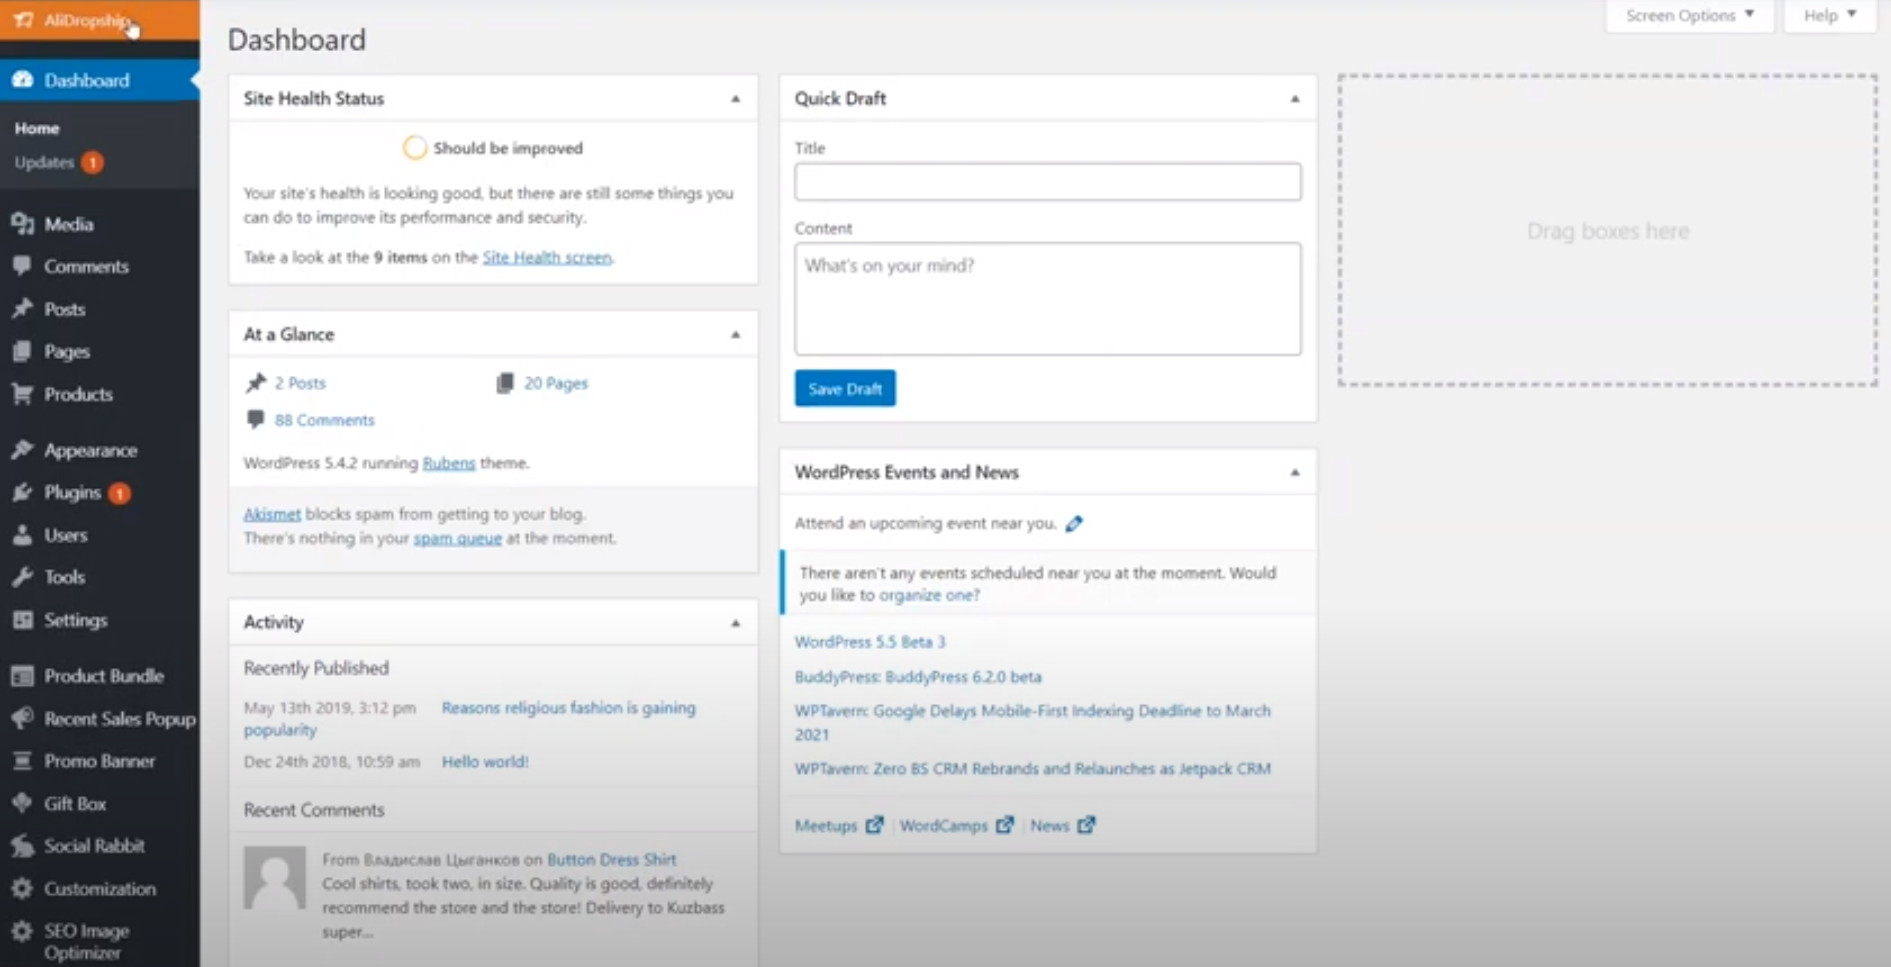Collapse the WordPress Events and News panel
Image resolution: width=1891 pixels, height=967 pixels.
tap(1294, 473)
